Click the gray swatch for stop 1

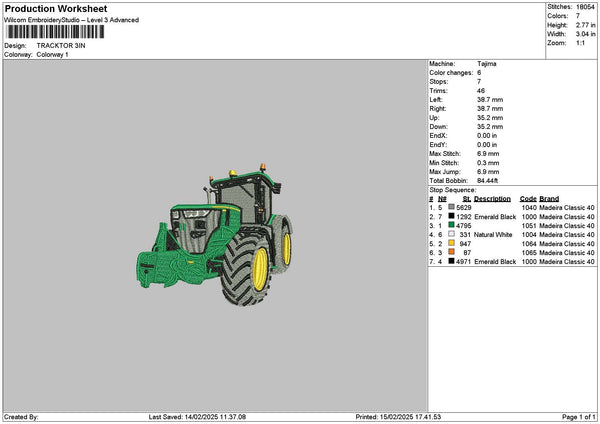coord(452,207)
